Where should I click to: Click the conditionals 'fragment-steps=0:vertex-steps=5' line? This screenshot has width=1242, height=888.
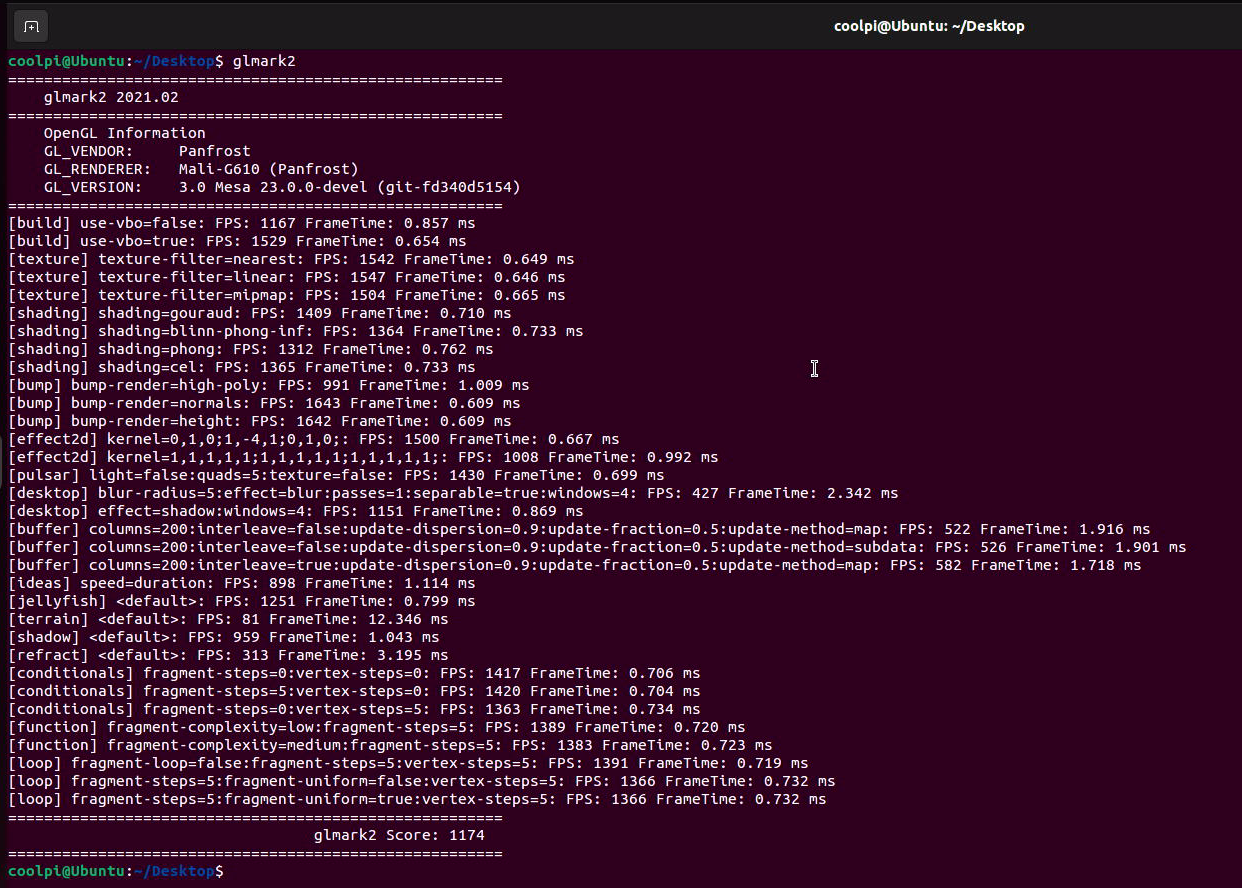(354, 709)
